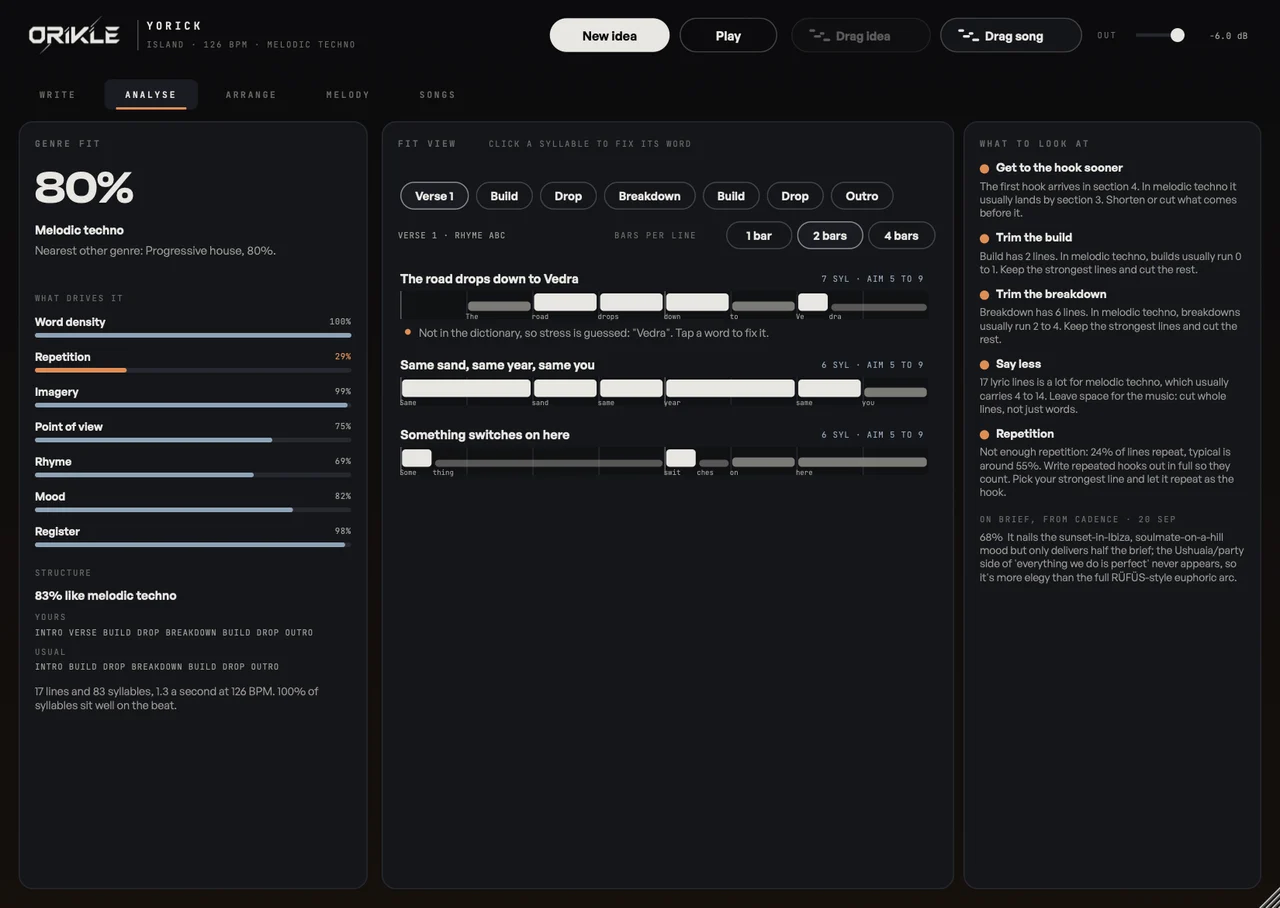Click the '83% like melodic techno' structure text
Viewport: 1280px width, 908px height.
(106, 595)
